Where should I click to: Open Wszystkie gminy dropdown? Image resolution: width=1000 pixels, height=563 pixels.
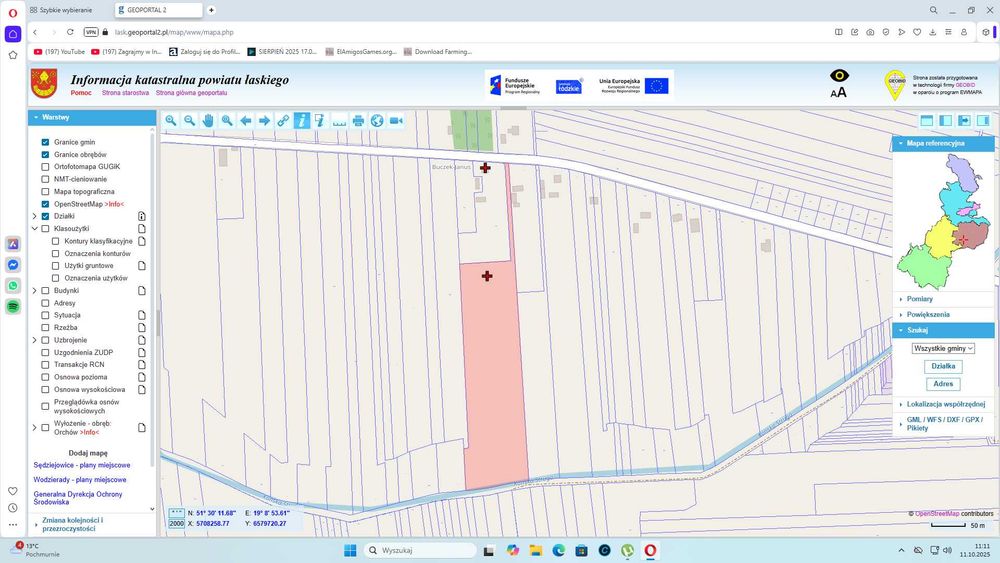click(x=943, y=349)
